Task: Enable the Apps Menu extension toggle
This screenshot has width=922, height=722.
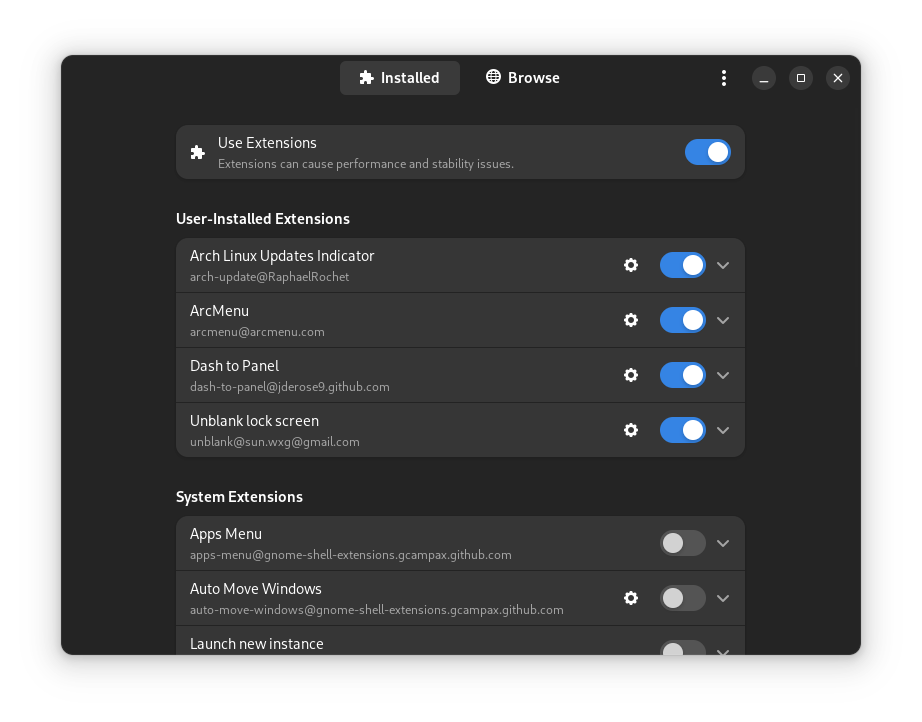Action: (x=682, y=543)
